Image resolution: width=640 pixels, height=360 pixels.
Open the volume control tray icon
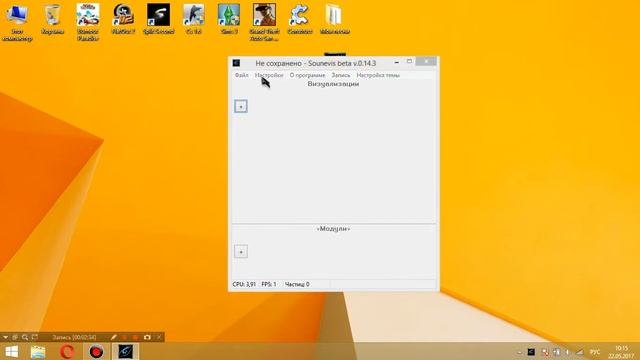[x=568, y=352]
